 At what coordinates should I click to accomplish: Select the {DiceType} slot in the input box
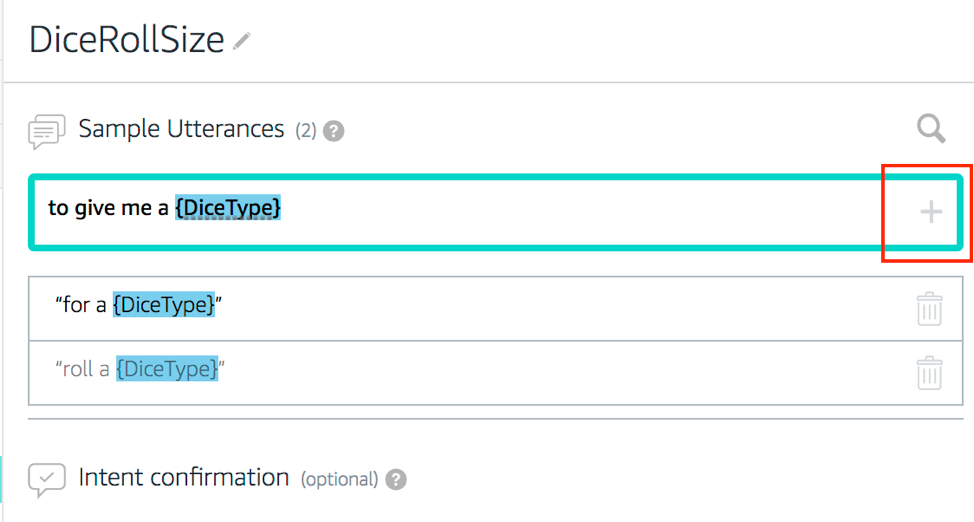tap(228, 208)
